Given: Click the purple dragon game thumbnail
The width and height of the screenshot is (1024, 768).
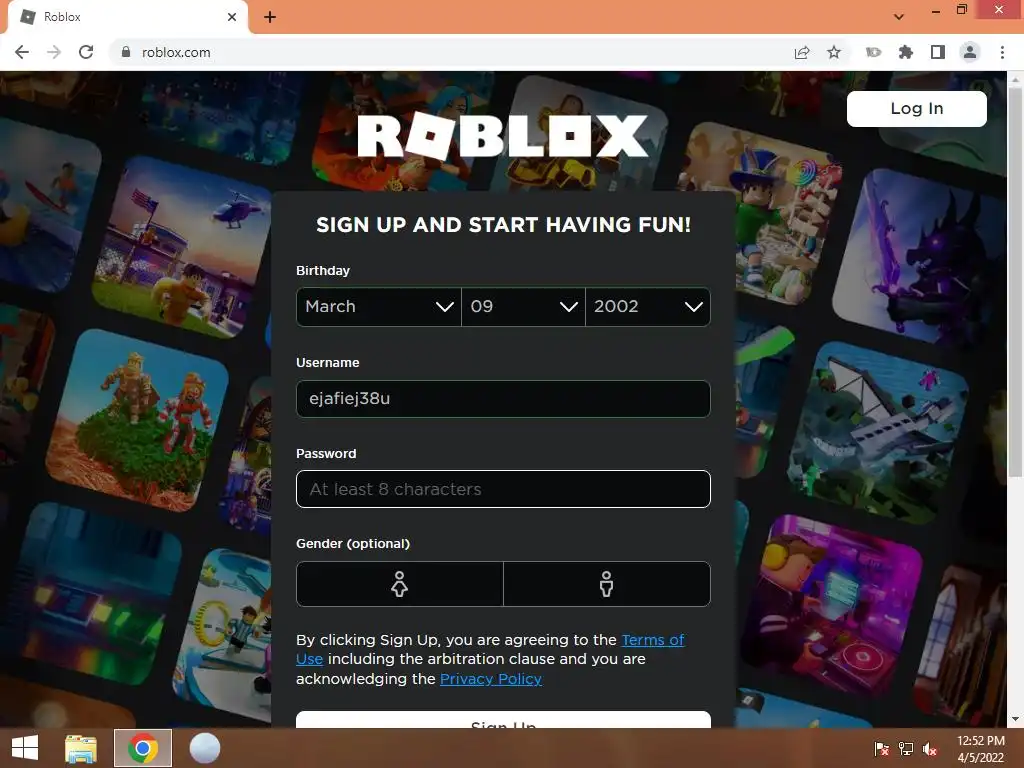Looking at the screenshot, I should (922, 258).
